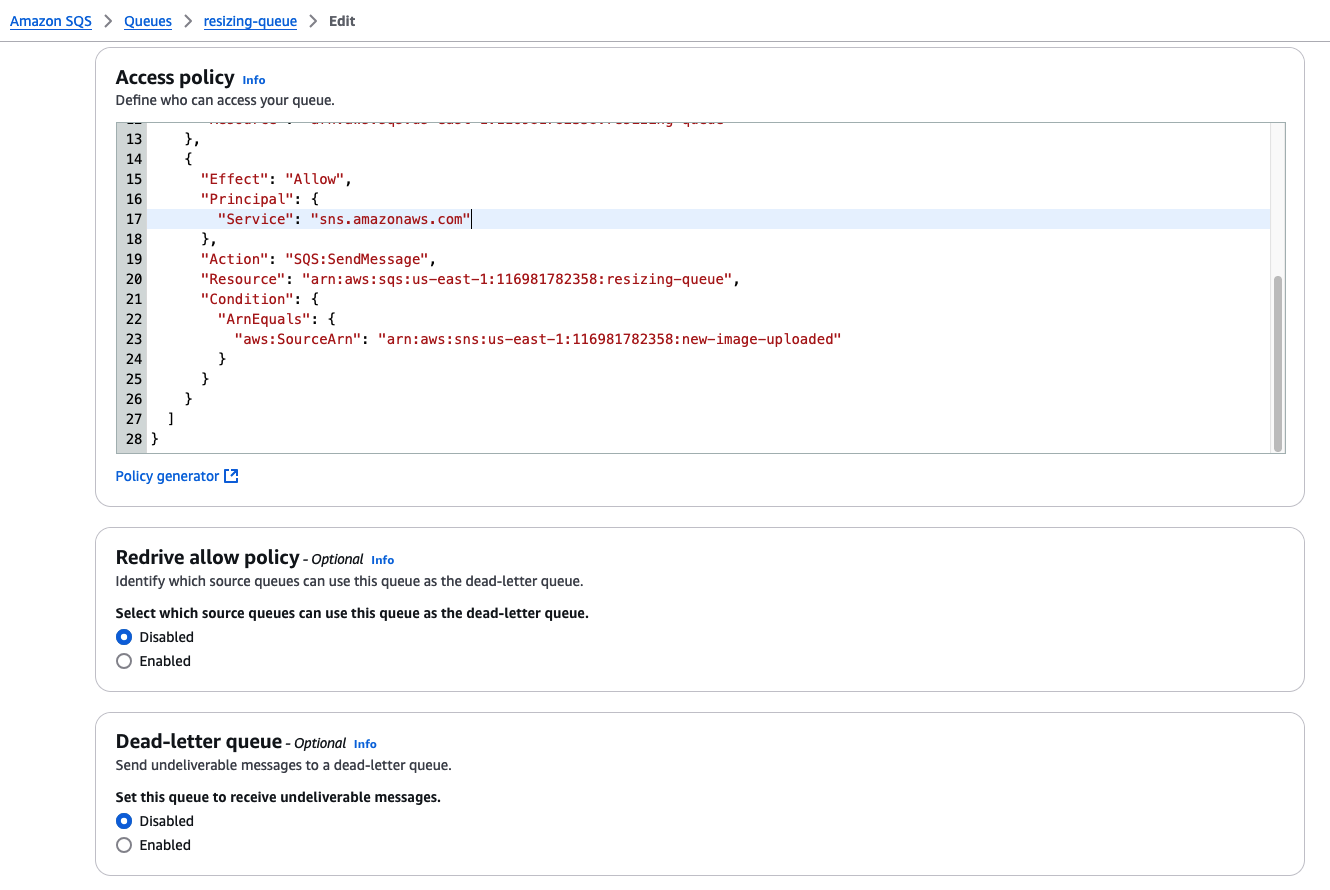Open the Amazon SQS breadcrumb link

51,21
